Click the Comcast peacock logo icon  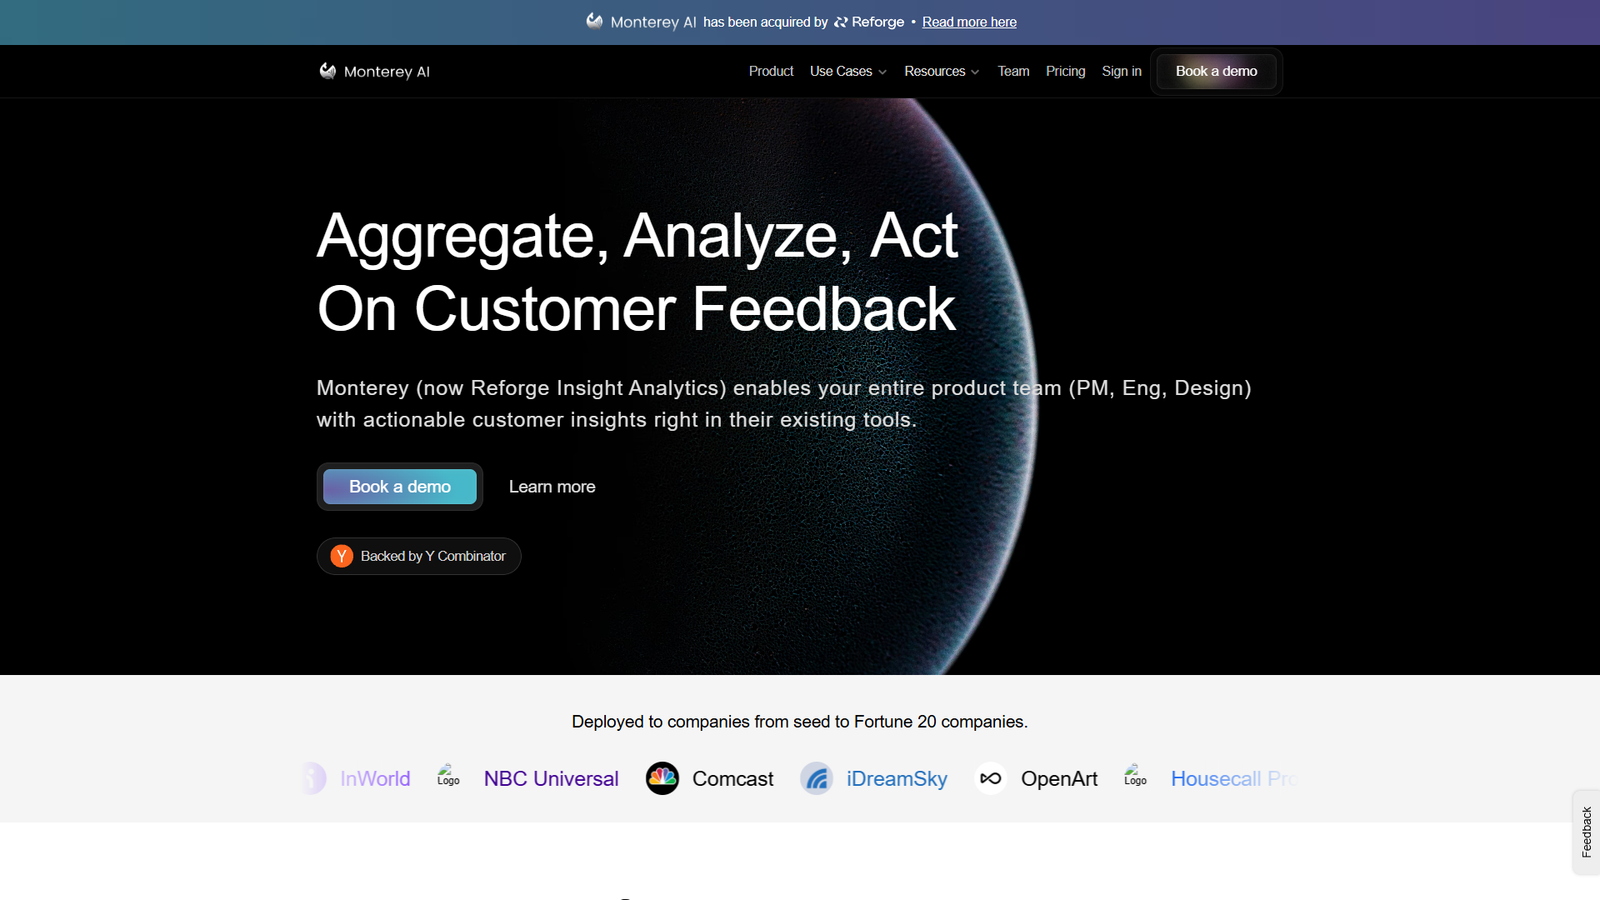pyautogui.click(x=662, y=778)
